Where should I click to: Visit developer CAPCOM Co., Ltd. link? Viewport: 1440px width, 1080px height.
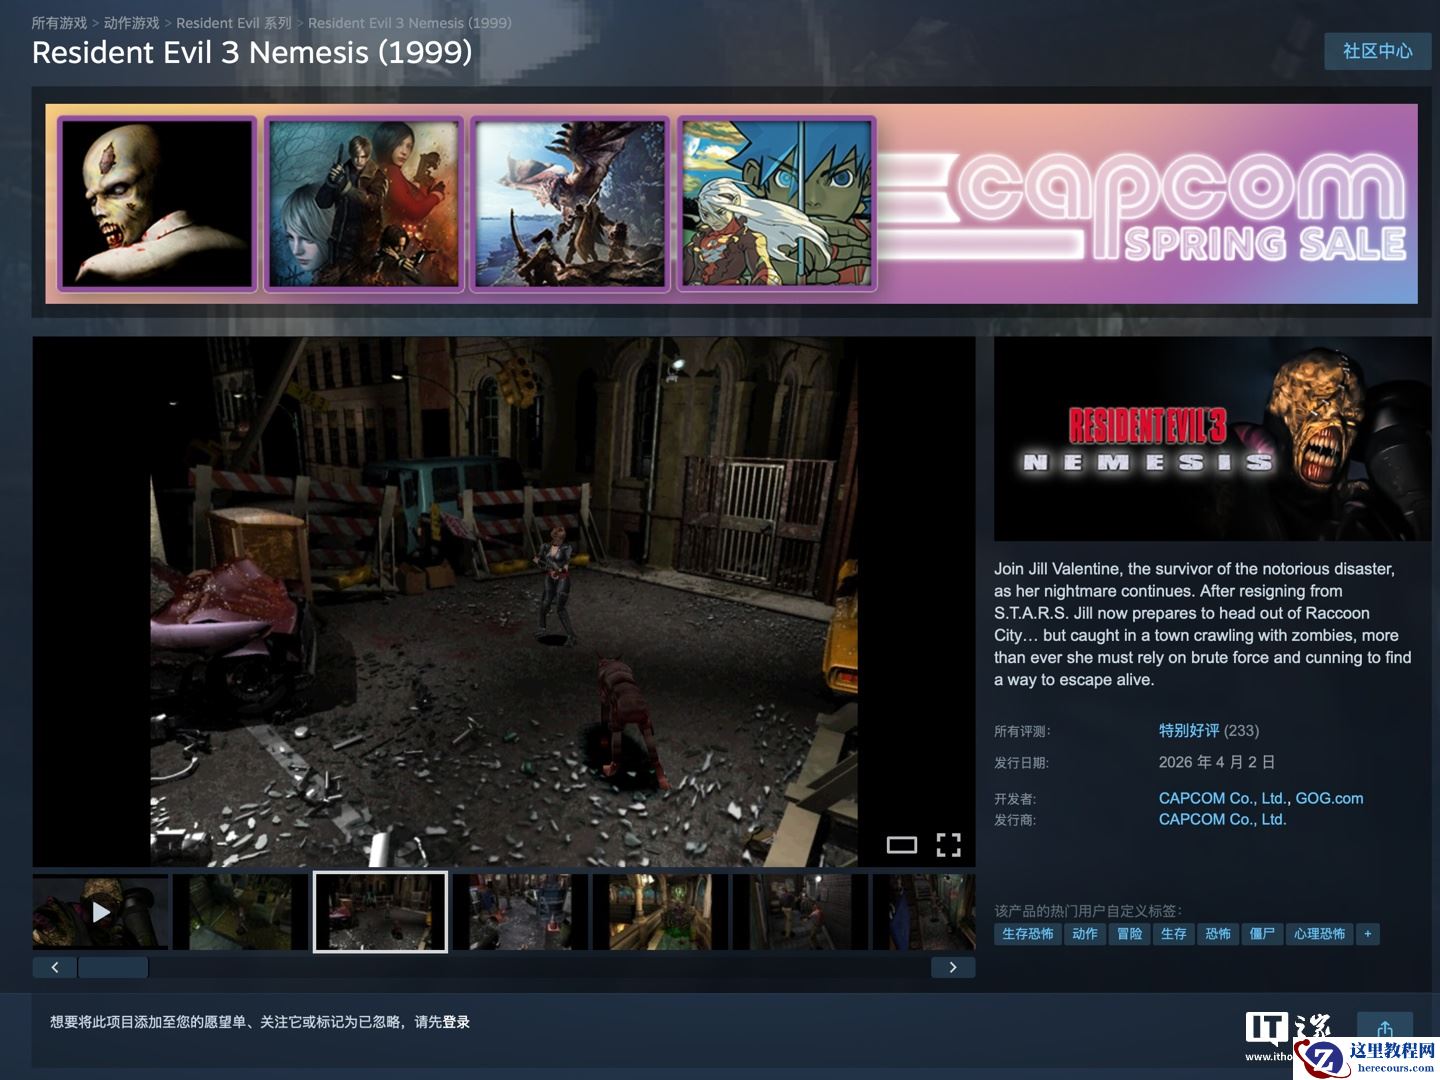[x=1222, y=798]
